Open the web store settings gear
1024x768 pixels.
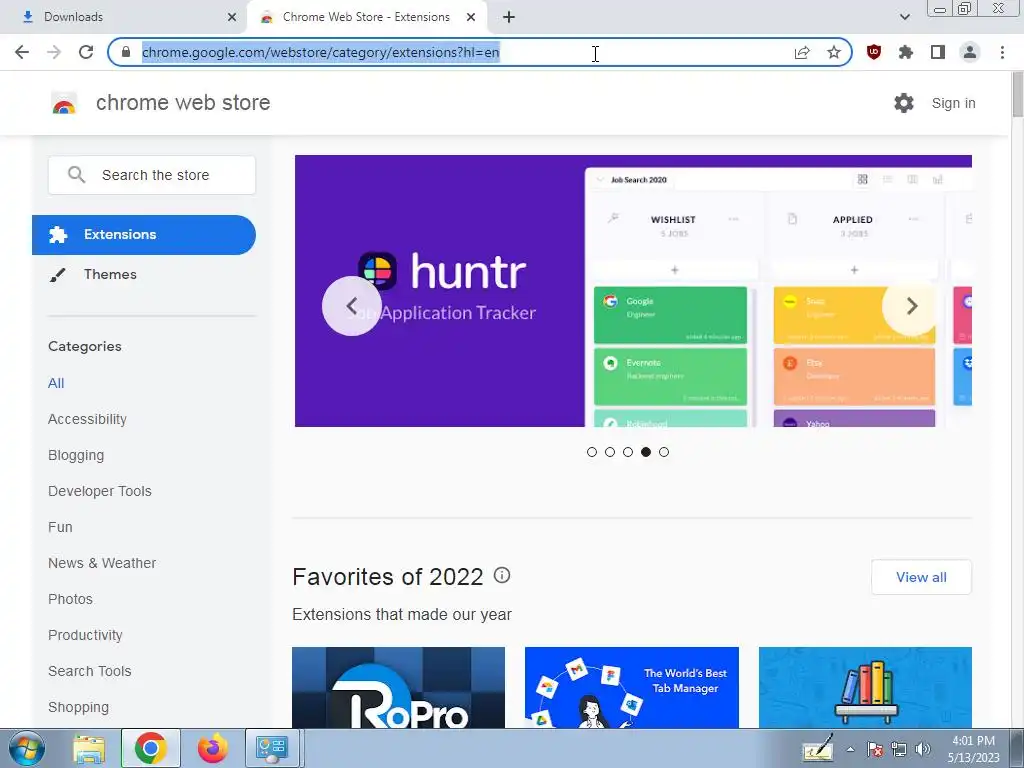[x=904, y=103]
